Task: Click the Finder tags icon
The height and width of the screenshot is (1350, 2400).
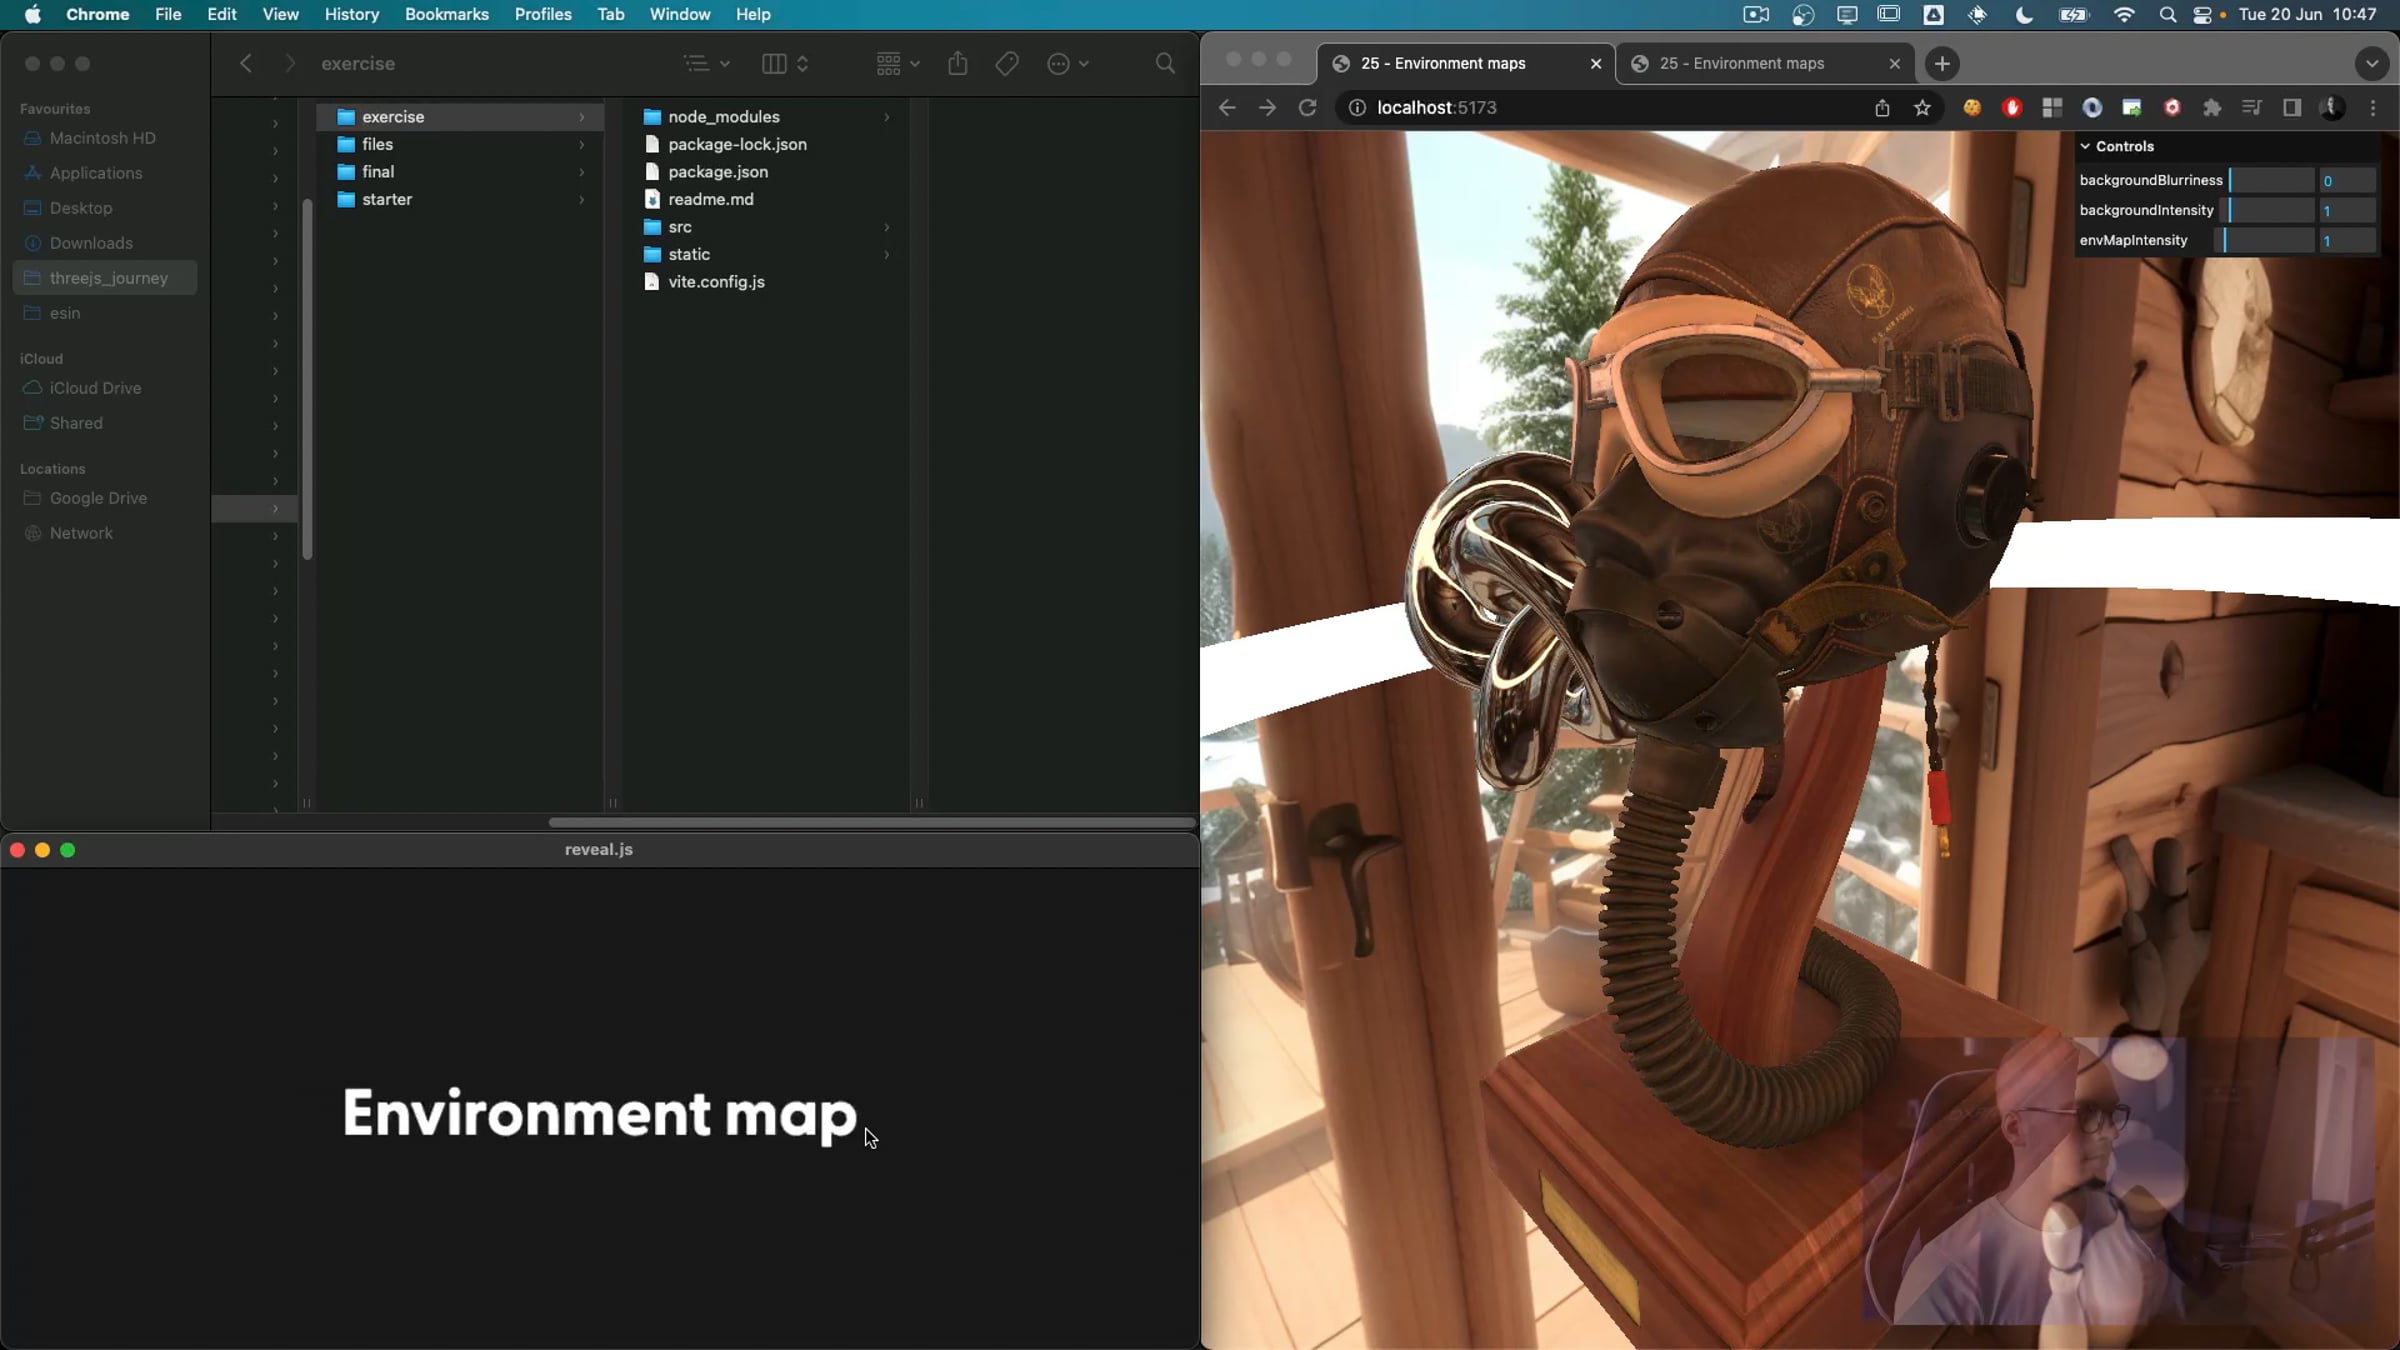Action: point(1007,63)
